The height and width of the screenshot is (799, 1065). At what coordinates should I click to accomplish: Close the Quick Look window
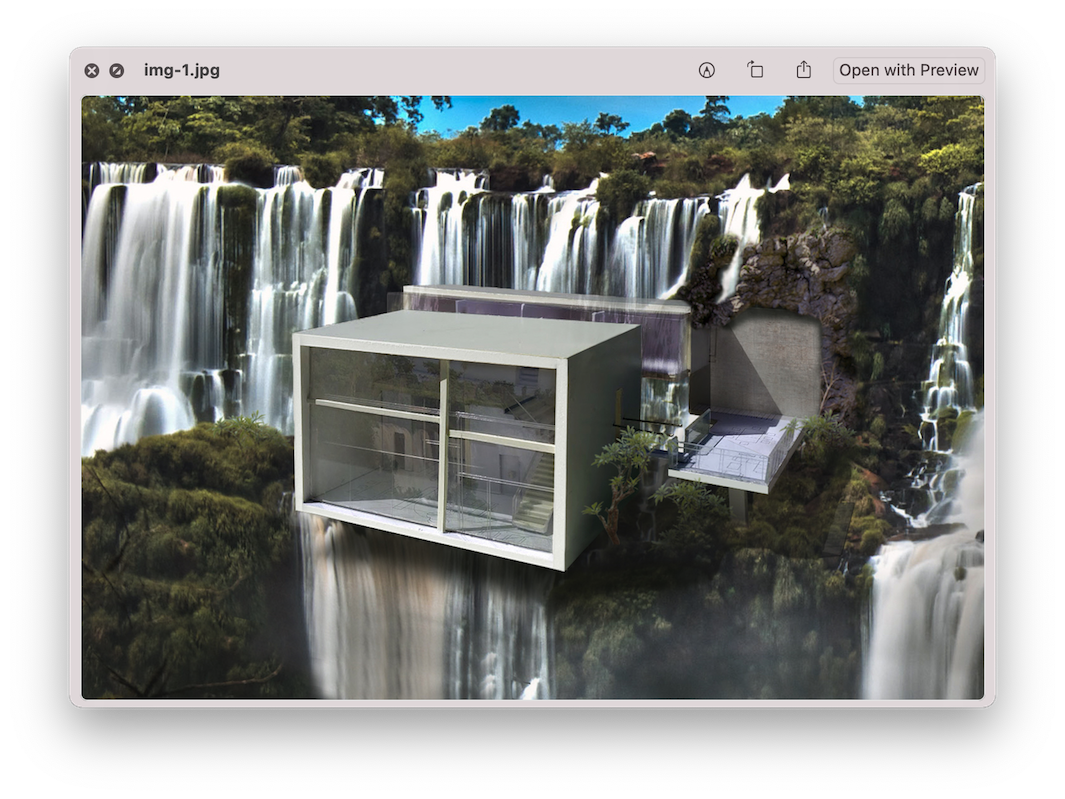[92, 71]
